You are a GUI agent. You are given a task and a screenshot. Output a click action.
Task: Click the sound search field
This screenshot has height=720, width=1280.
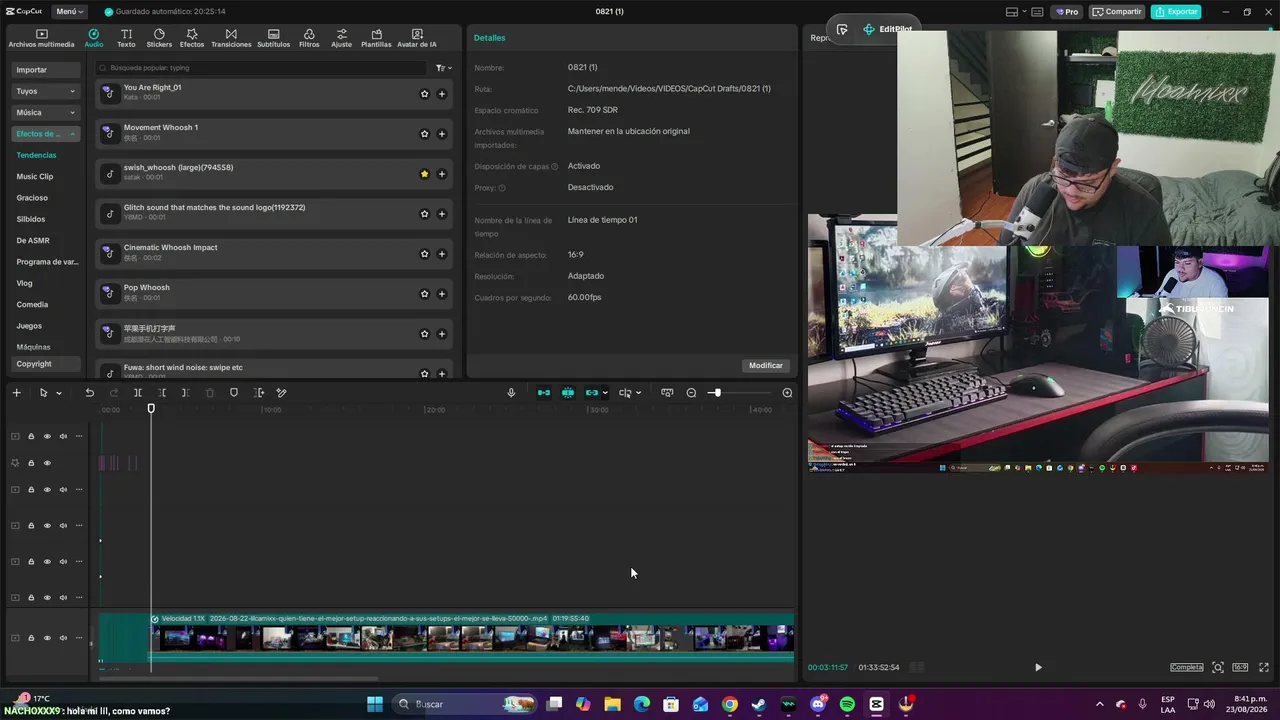coord(262,68)
